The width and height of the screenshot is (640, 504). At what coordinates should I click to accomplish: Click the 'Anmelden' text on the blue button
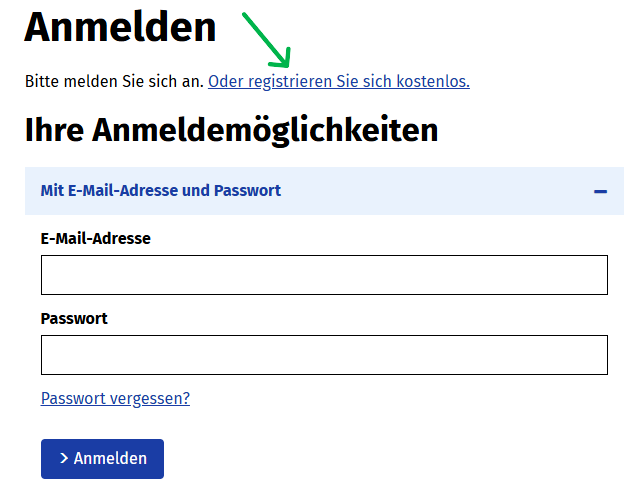tap(110, 458)
